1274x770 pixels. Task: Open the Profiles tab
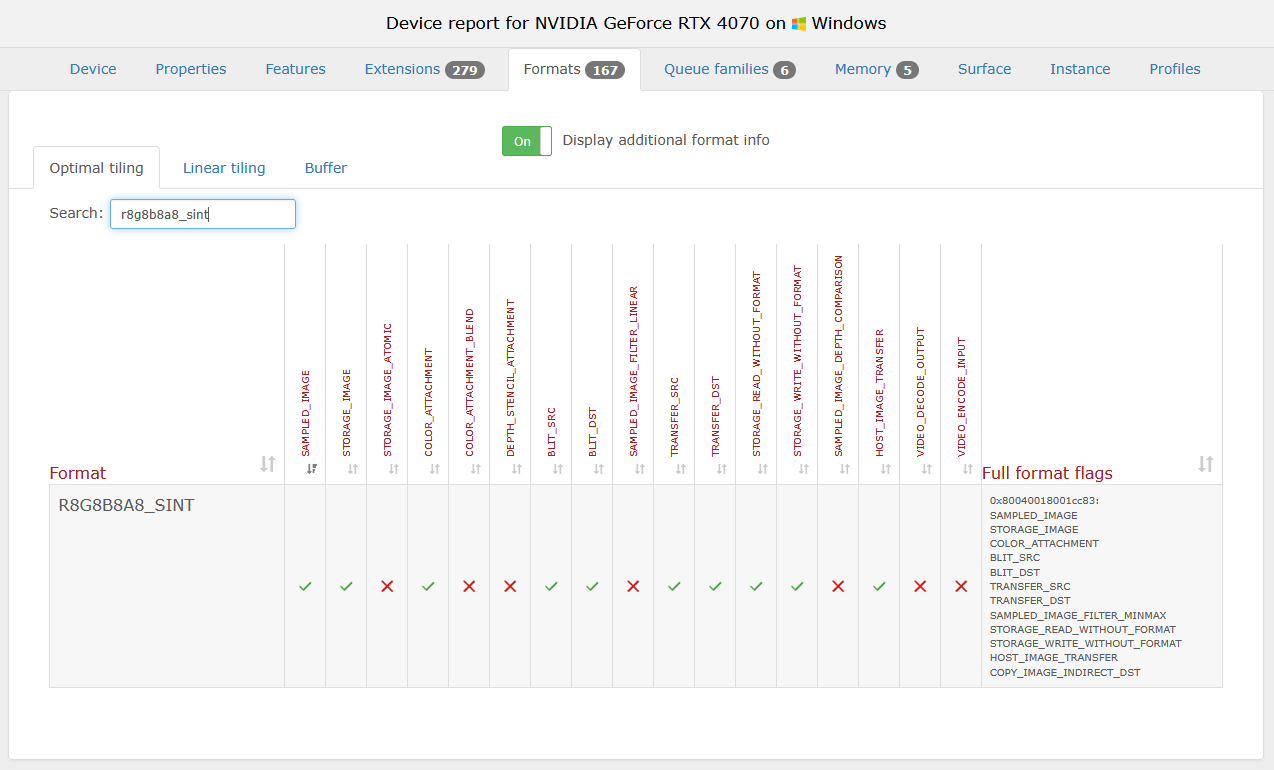(x=1175, y=69)
